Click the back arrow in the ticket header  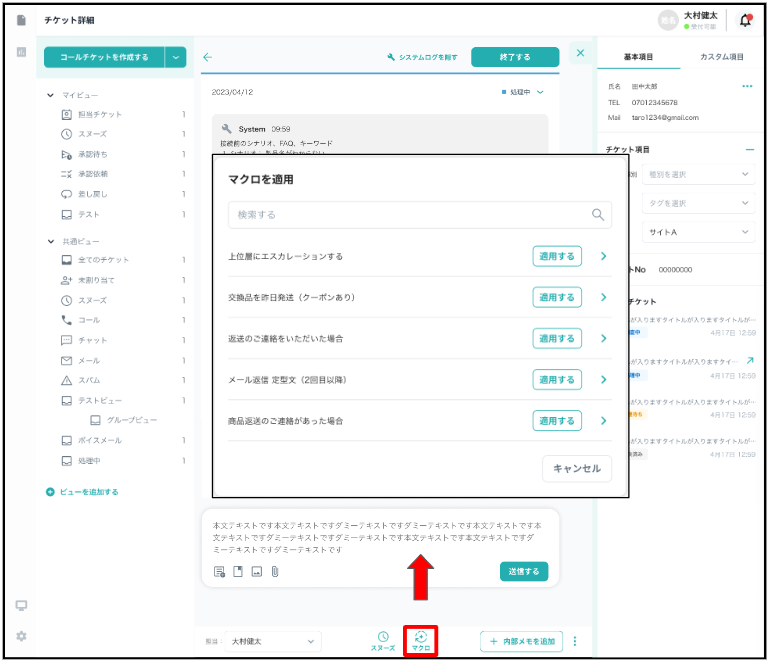208,57
